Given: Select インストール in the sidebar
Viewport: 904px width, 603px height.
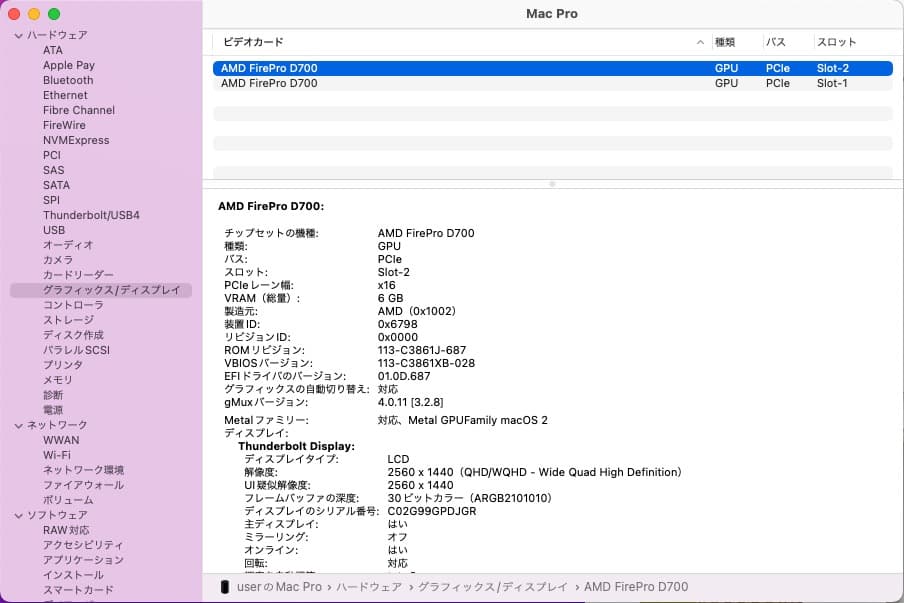Looking at the screenshot, I should click(73, 575).
